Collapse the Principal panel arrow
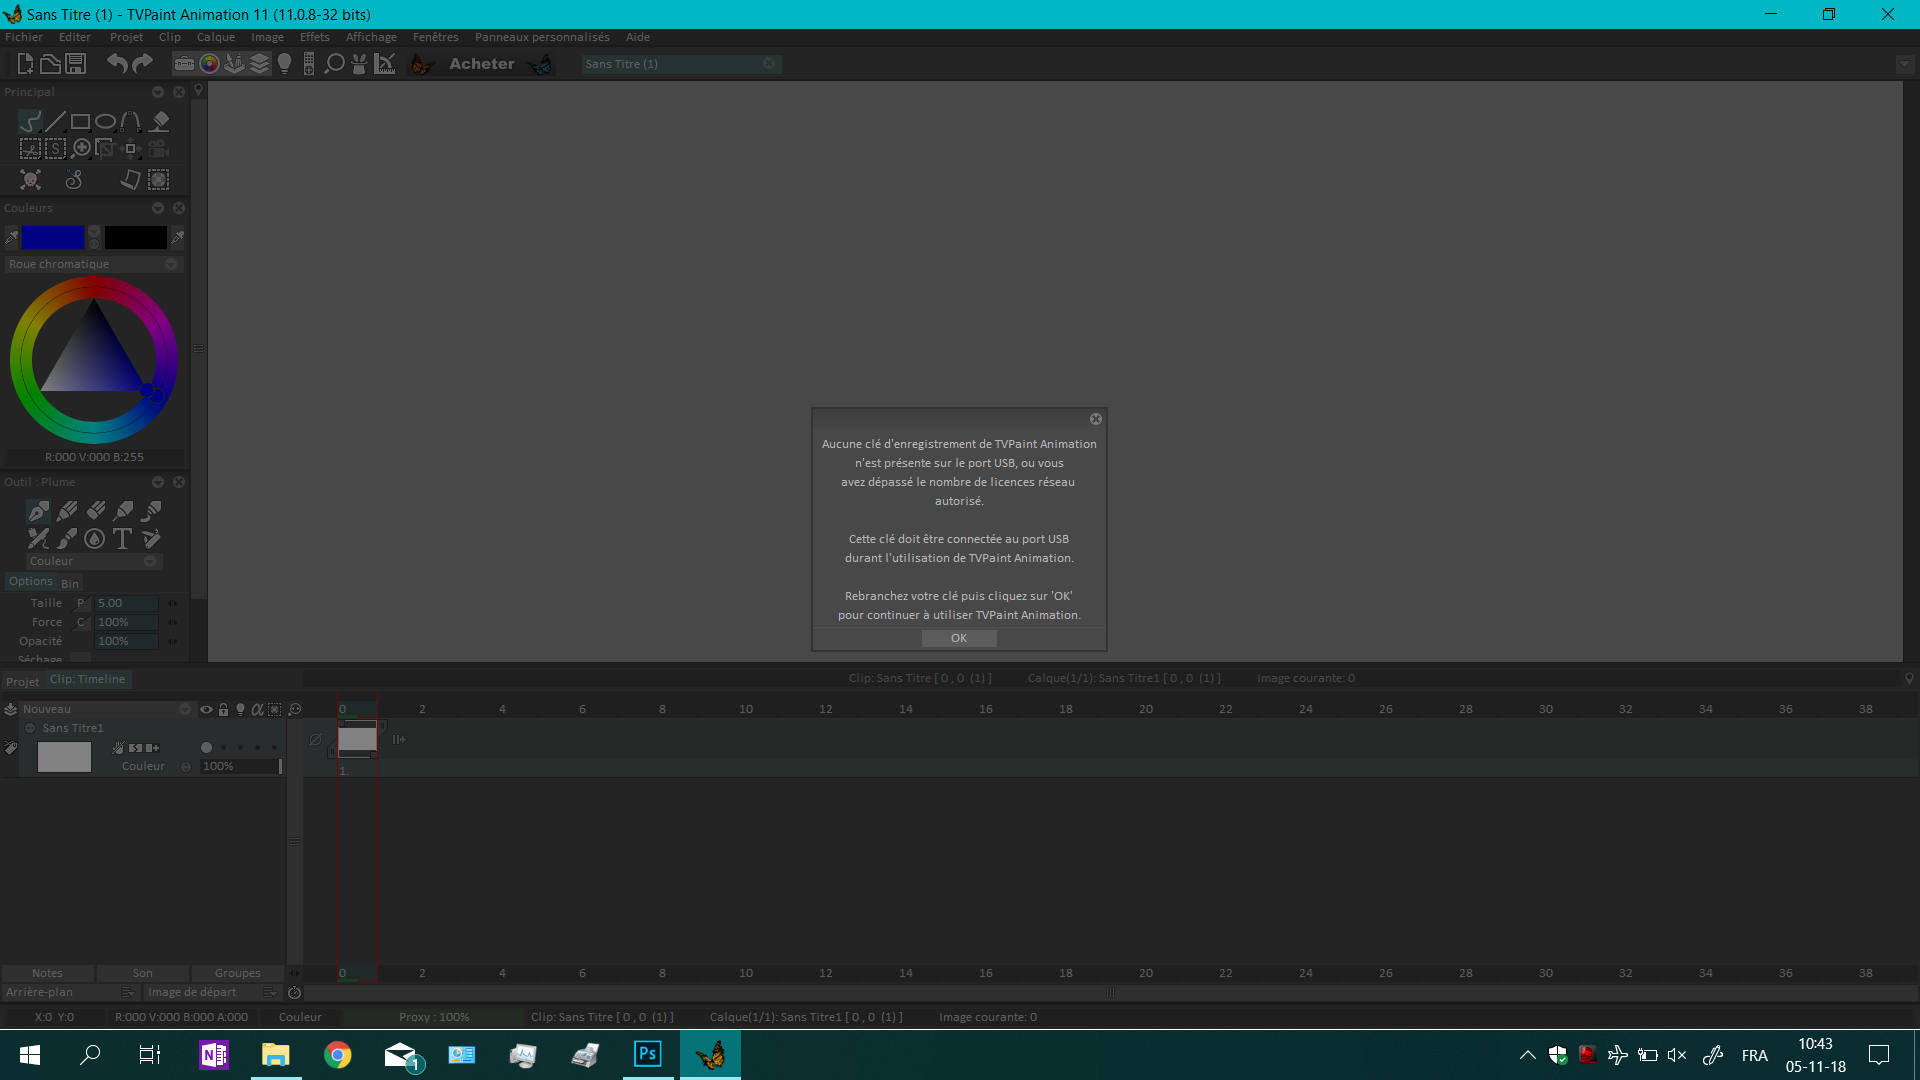This screenshot has height=1080, width=1920. [x=158, y=92]
